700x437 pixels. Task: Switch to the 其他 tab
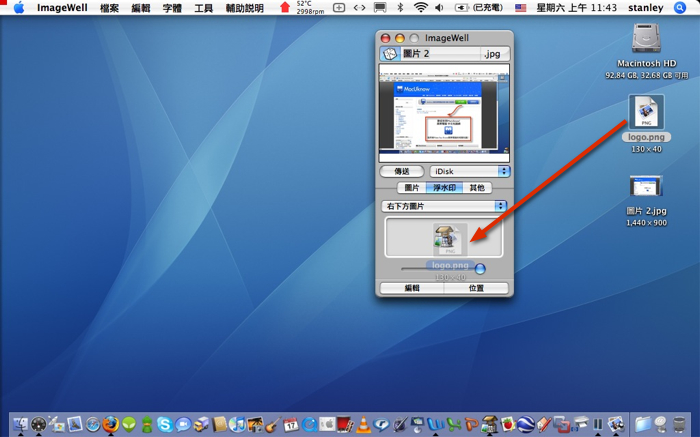pyautogui.click(x=477, y=187)
